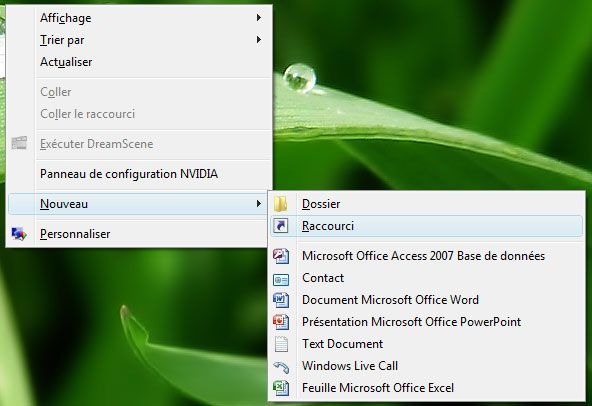Click the Excel sheet icon

pos(281,388)
